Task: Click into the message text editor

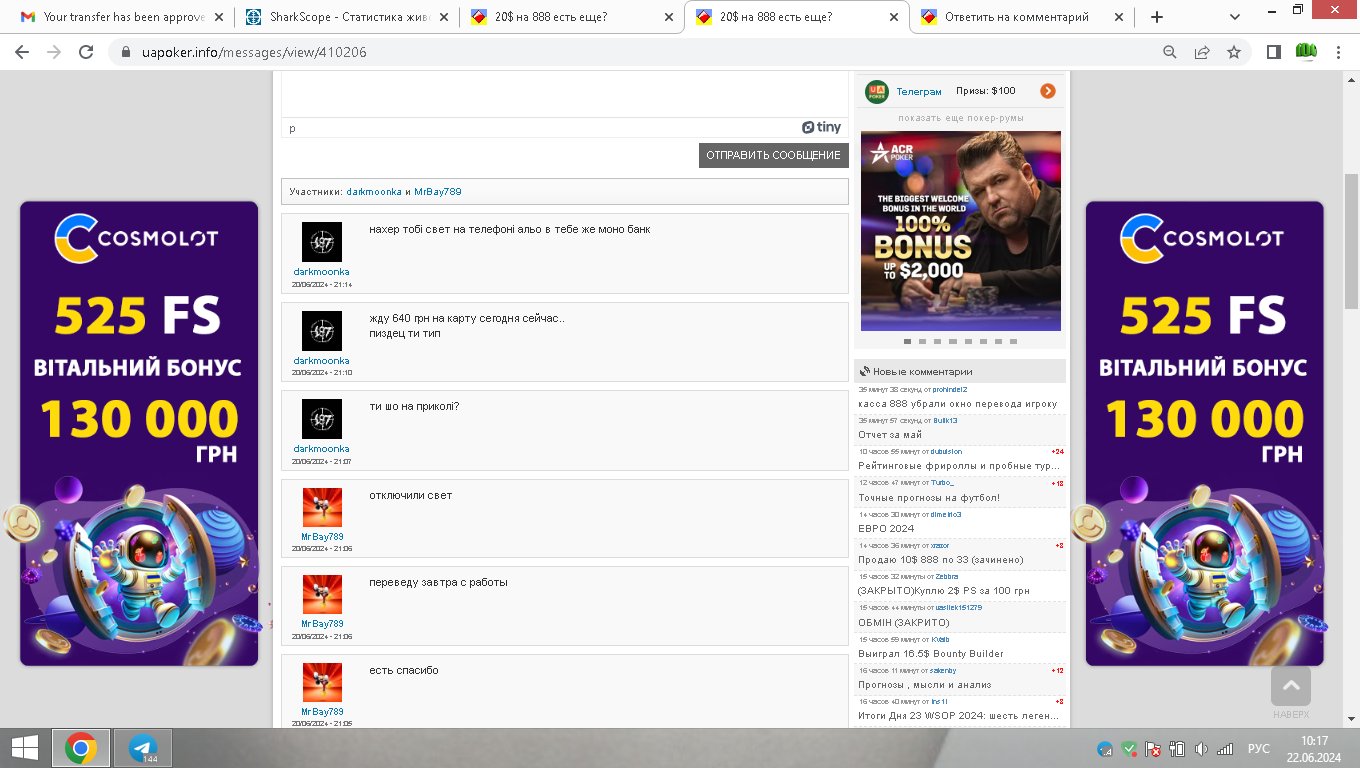Action: click(x=565, y=94)
